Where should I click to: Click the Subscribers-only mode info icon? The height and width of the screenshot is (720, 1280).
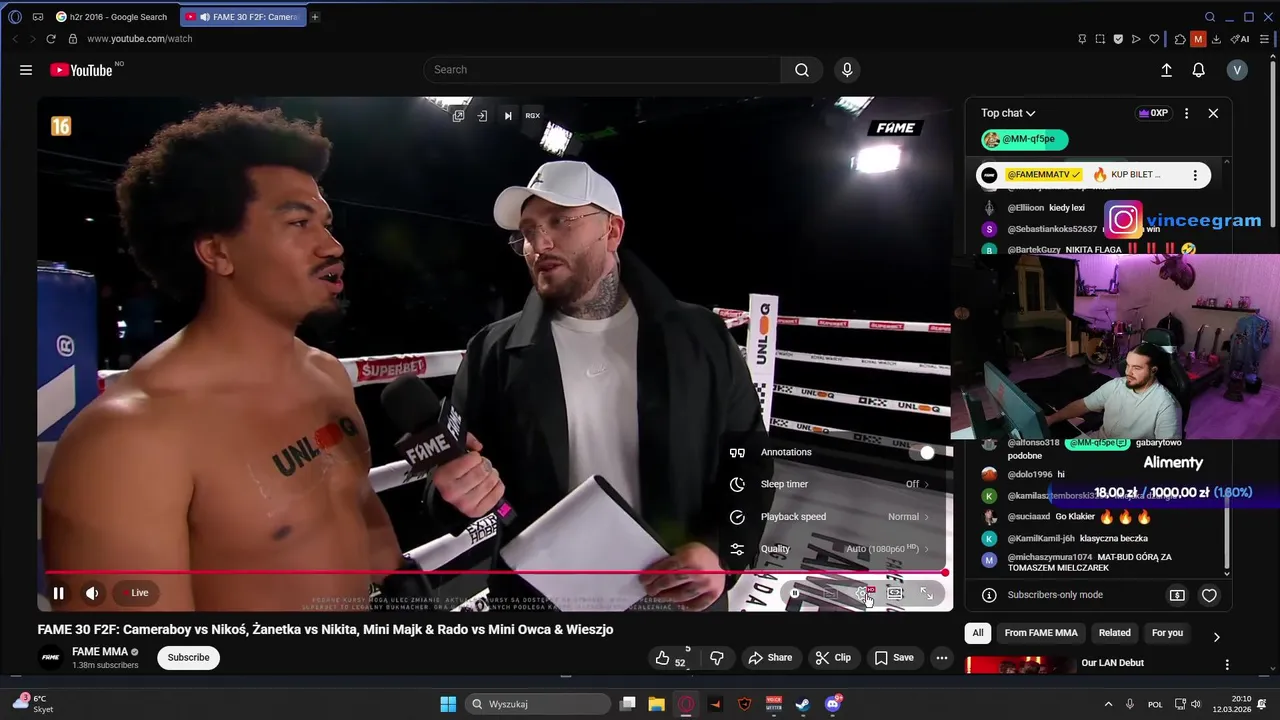point(989,595)
